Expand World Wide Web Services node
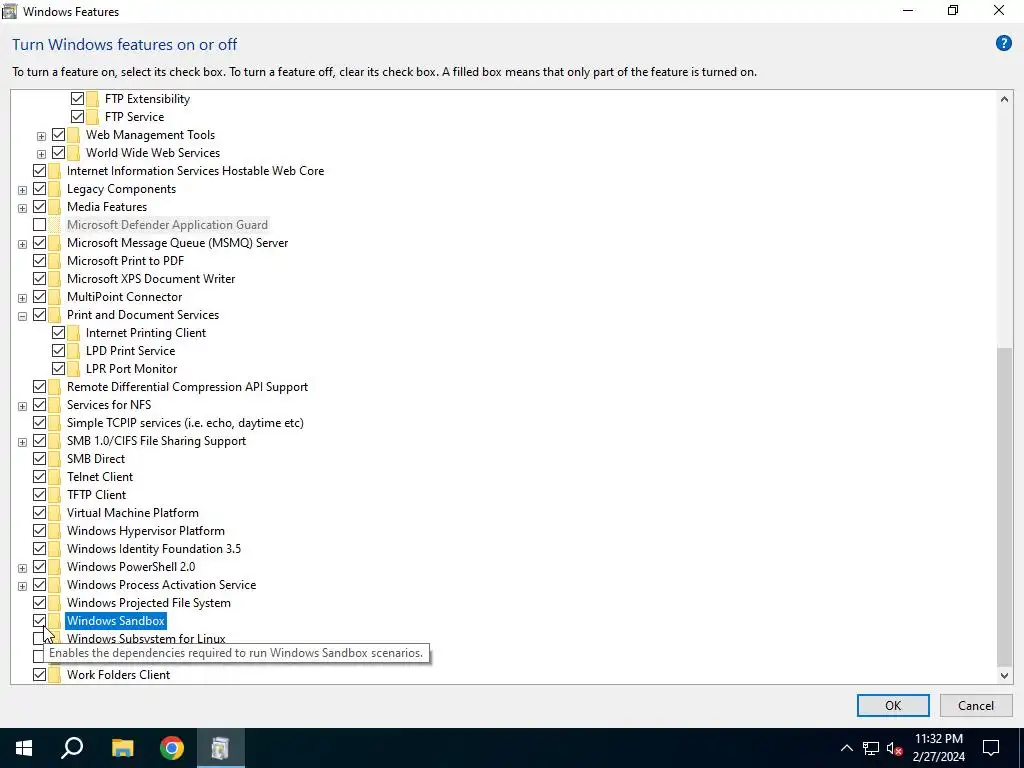 click(x=41, y=154)
